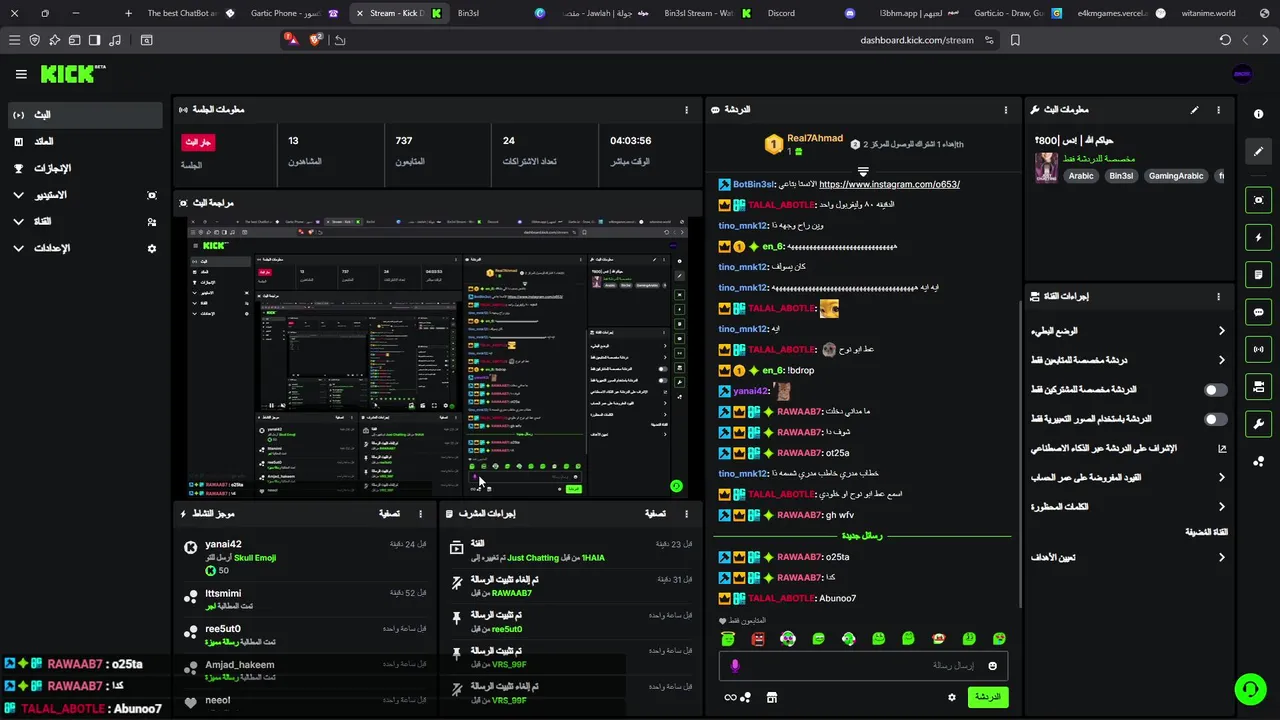The image size is (1280, 720).
Task: Expand the Channel sidebar section
Action: click(x=85, y=221)
